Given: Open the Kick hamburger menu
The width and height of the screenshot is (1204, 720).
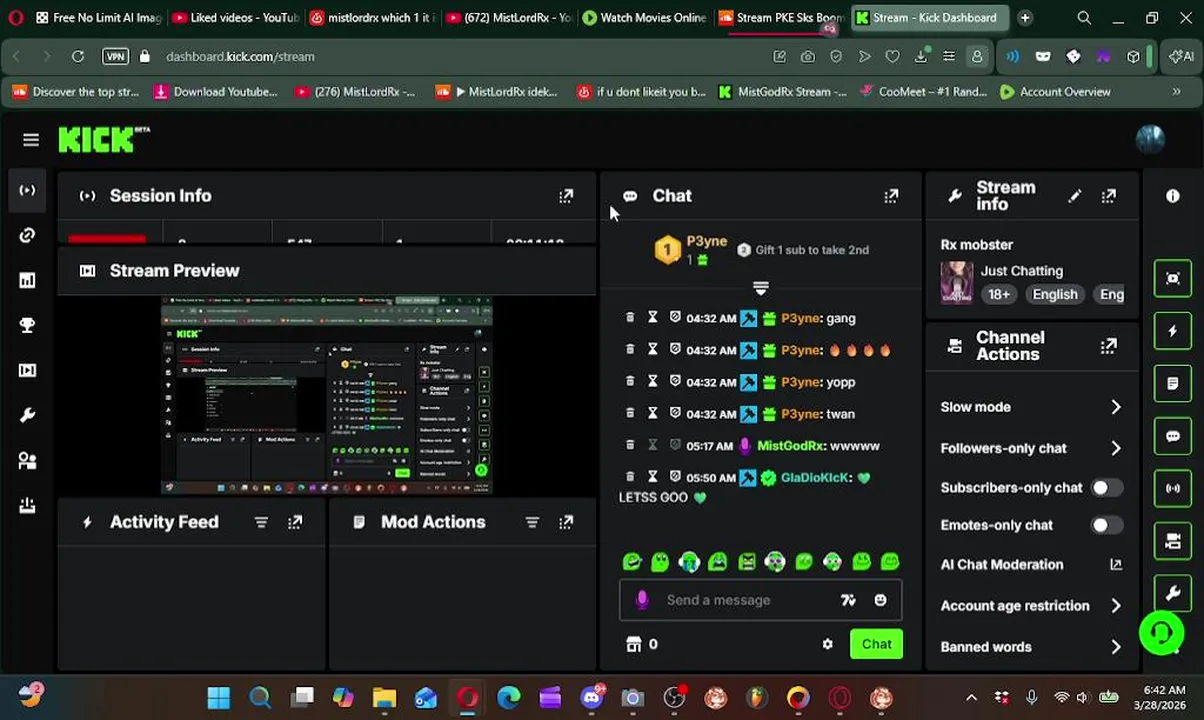Looking at the screenshot, I should [x=31, y=140].
